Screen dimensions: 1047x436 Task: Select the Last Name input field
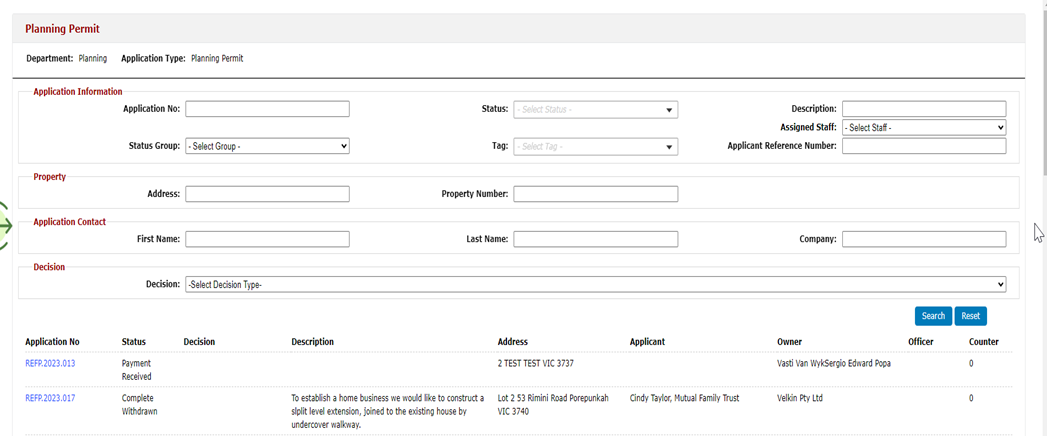click(596, 239)
